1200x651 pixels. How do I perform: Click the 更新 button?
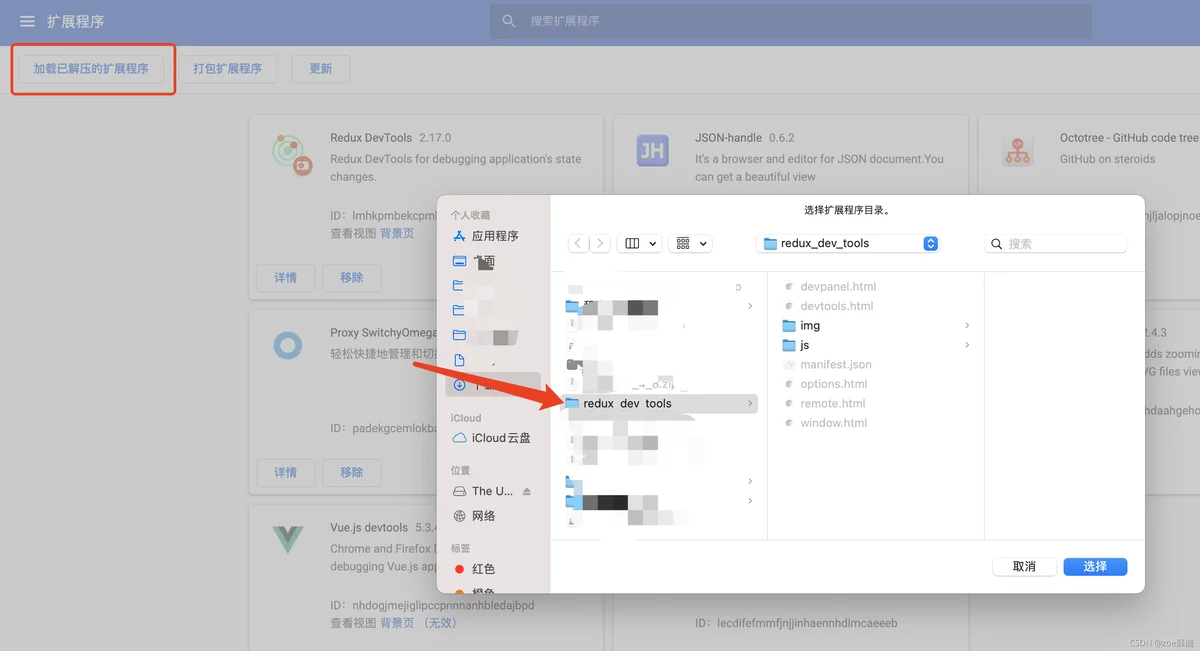[321, 69]
